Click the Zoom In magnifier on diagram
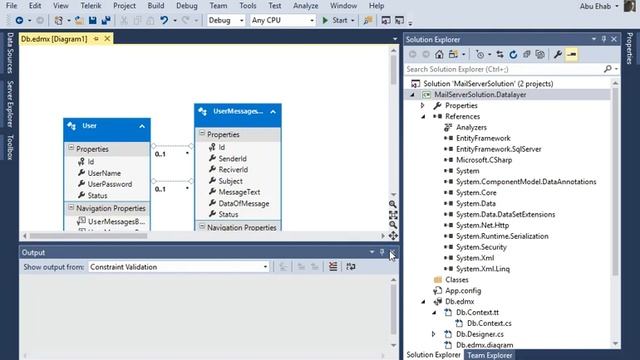The image size is (640, 360). [393, 204]
